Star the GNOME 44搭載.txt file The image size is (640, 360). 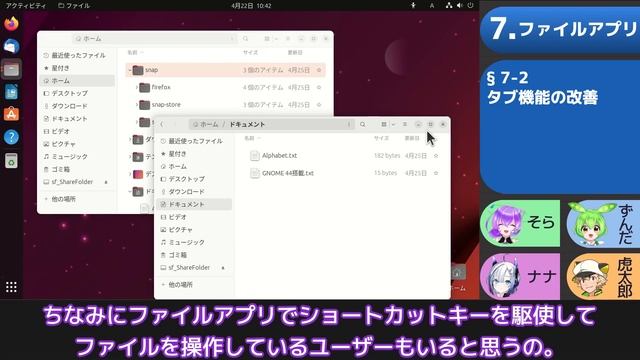[436, 173]
